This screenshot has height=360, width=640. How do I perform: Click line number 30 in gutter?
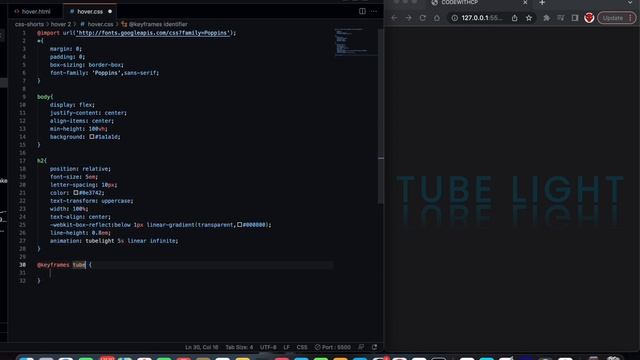pyautogui.click(x=22, y=265)
